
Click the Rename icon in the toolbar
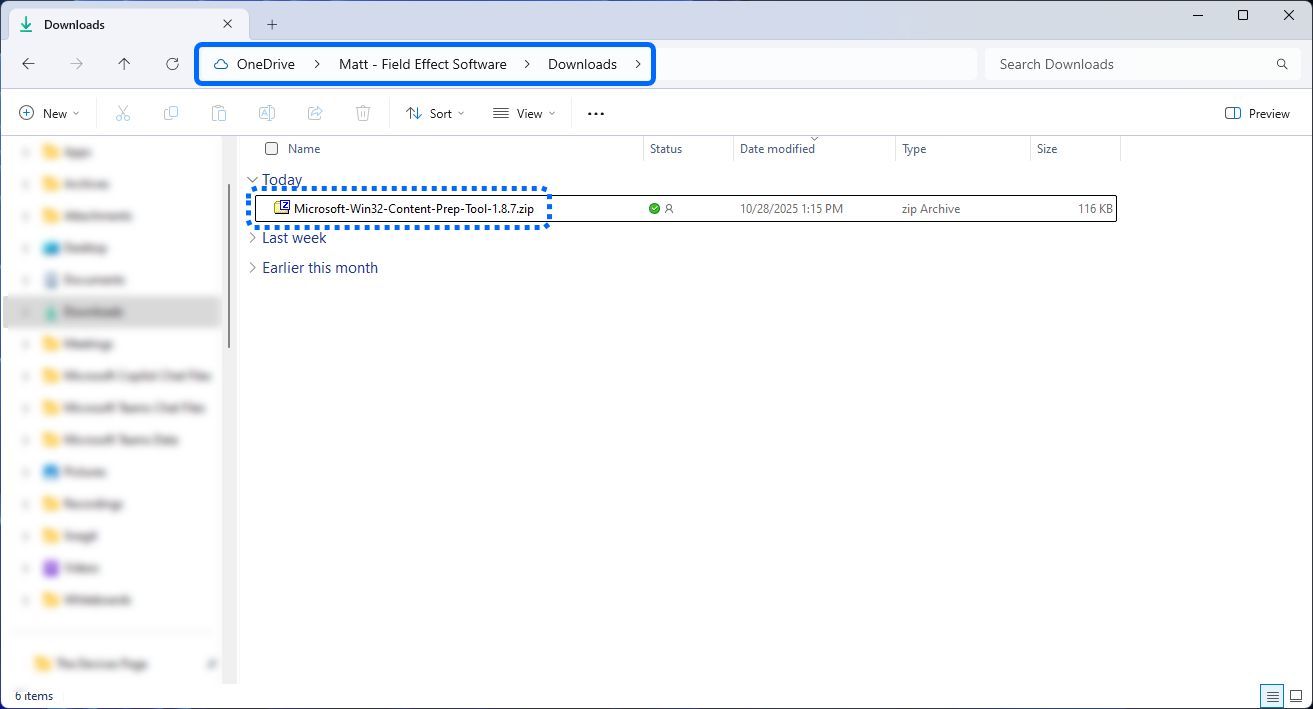[x=267, y=114]
